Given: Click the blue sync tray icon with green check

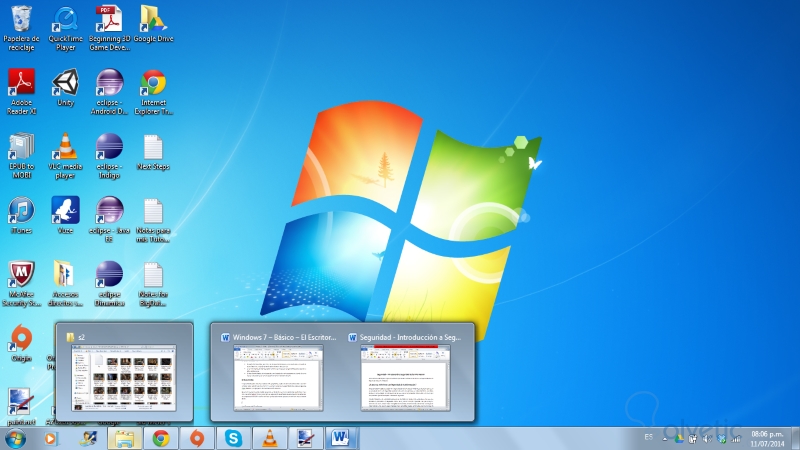Looking at the screenshot, I should click(x=721, y=438).
